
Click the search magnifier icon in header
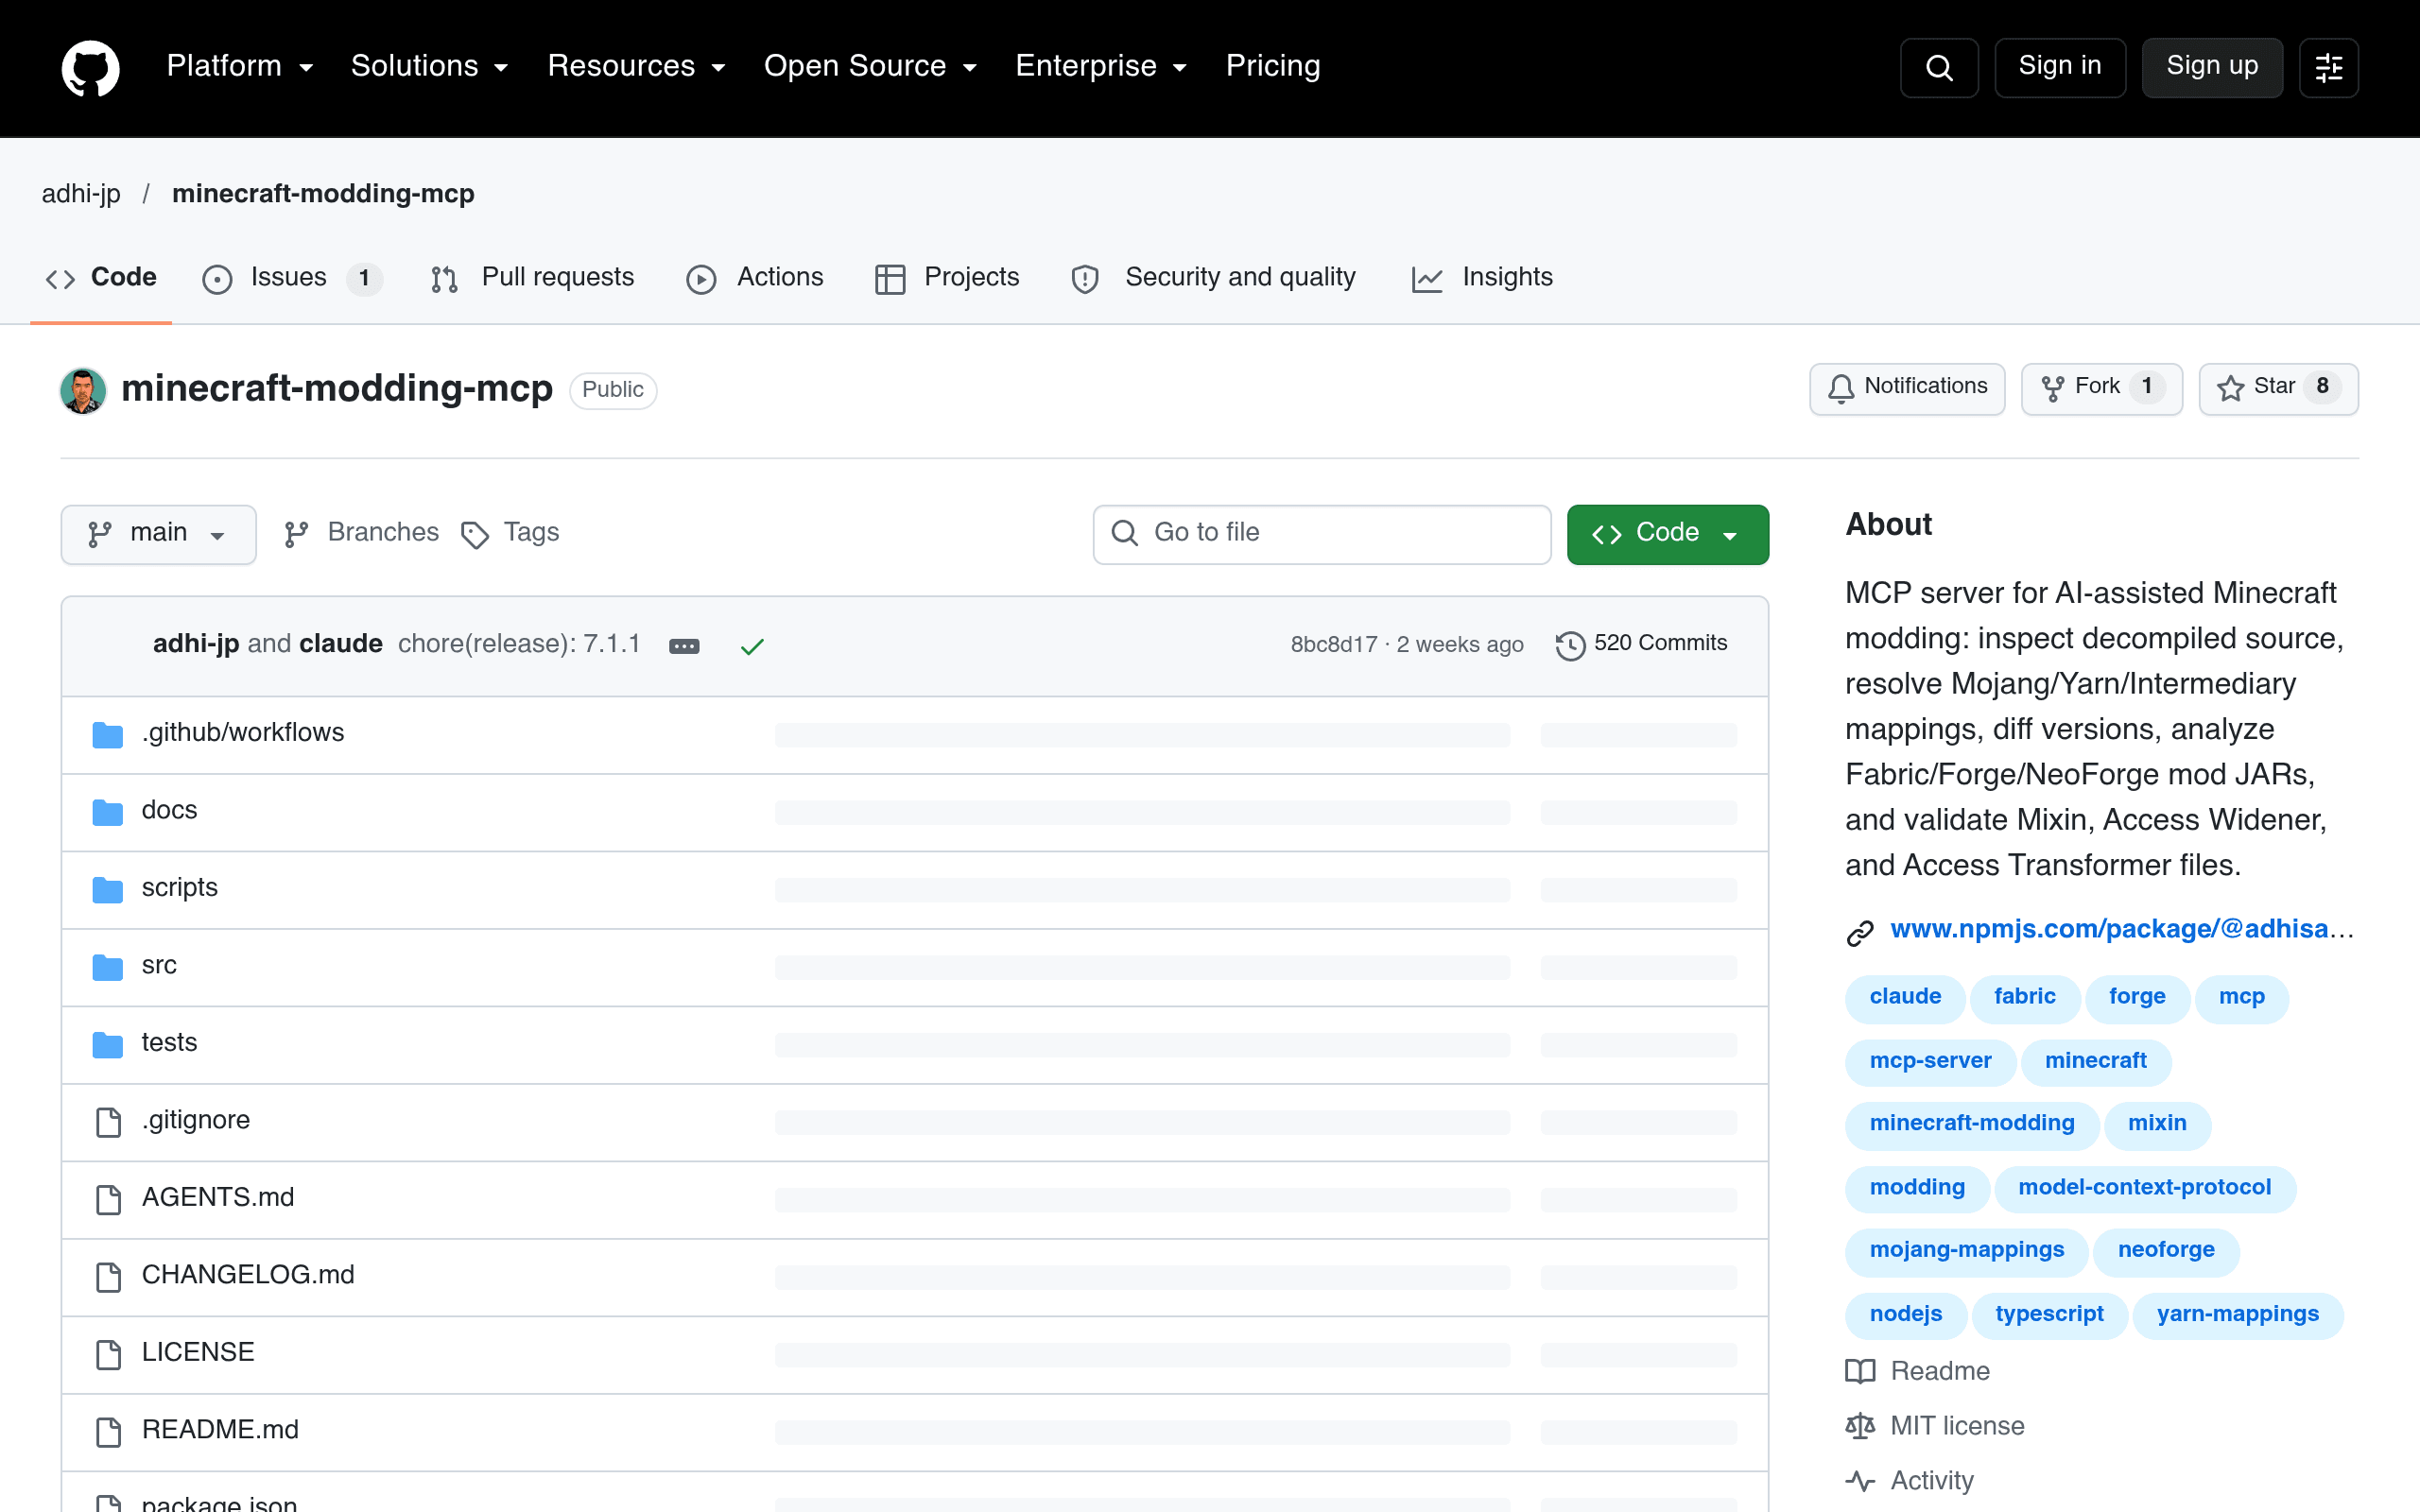pos(1938,68)
